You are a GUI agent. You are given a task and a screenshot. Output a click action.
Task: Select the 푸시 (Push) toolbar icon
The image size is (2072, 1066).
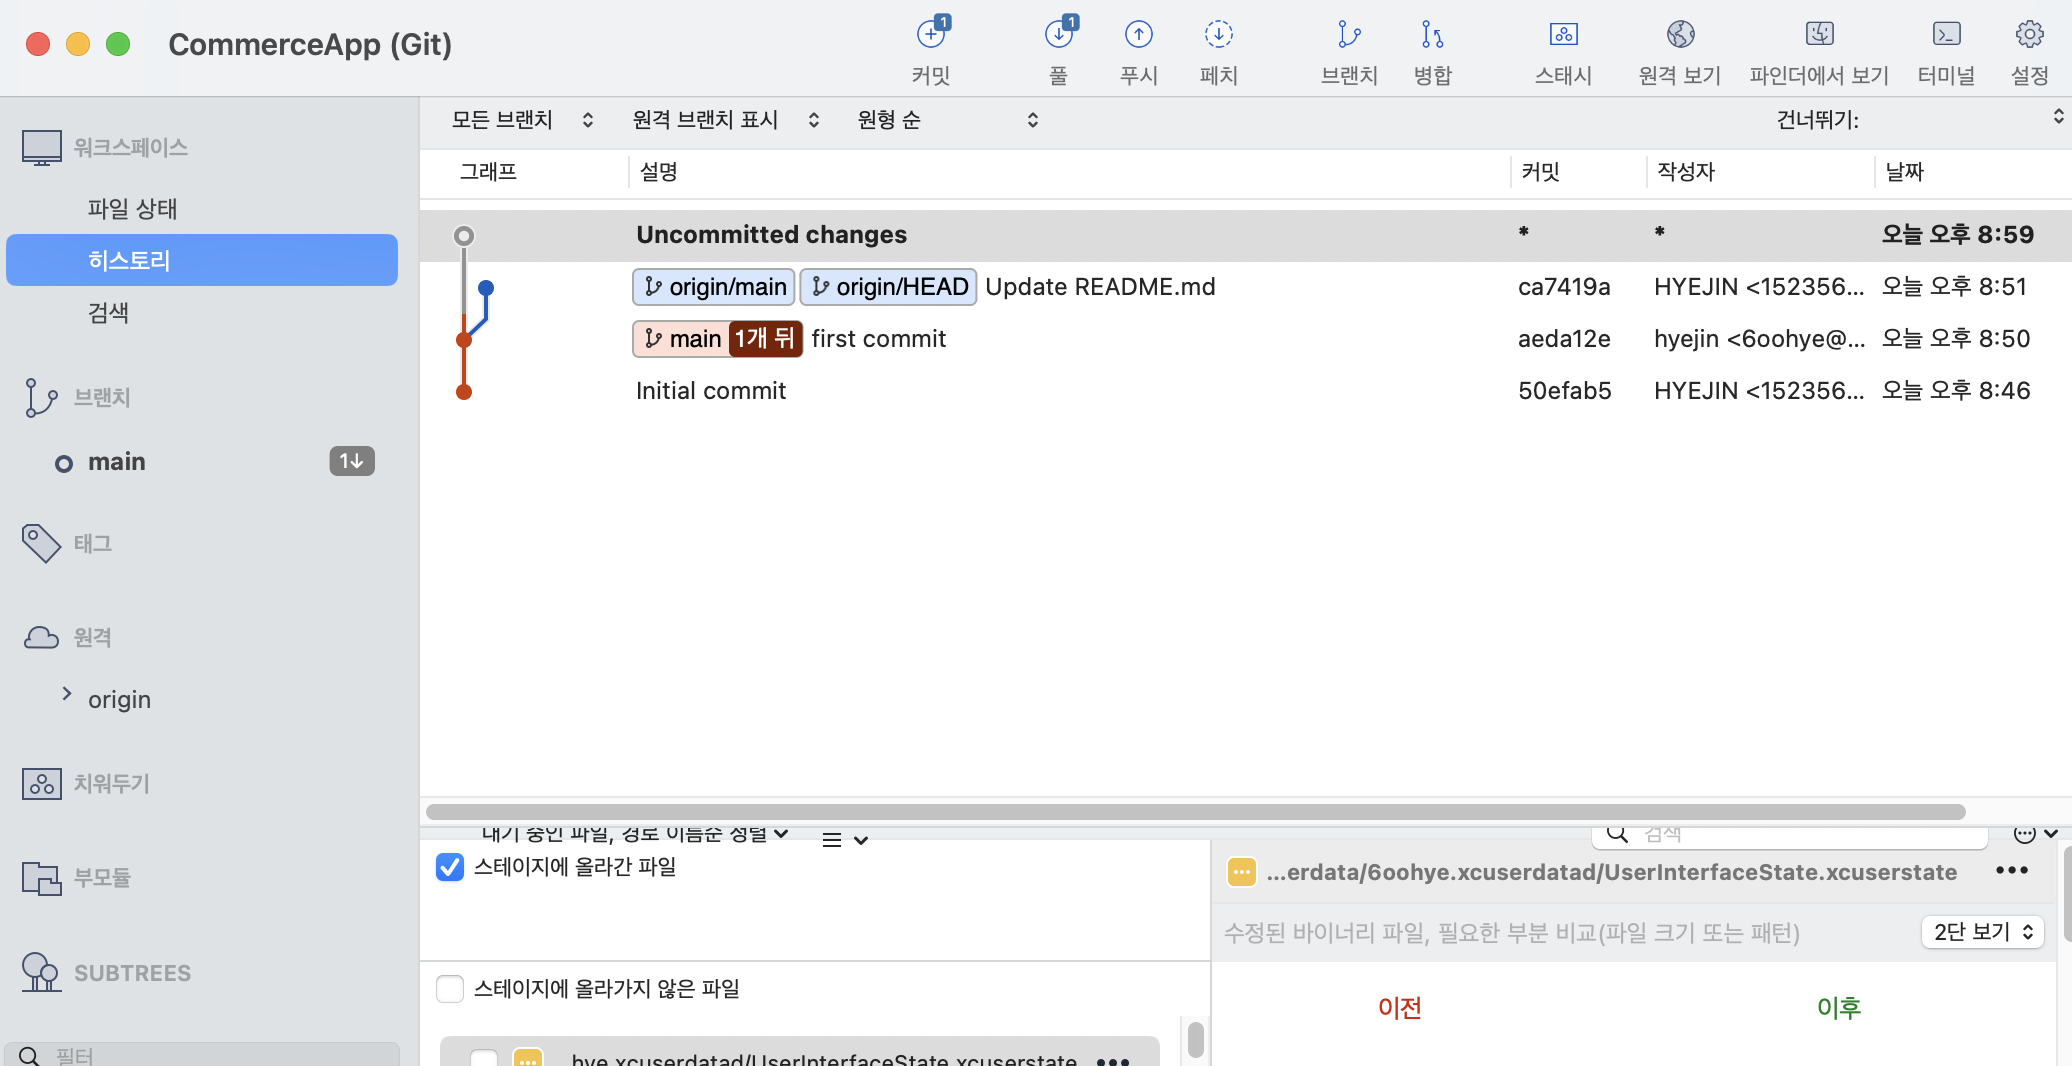1137,47
